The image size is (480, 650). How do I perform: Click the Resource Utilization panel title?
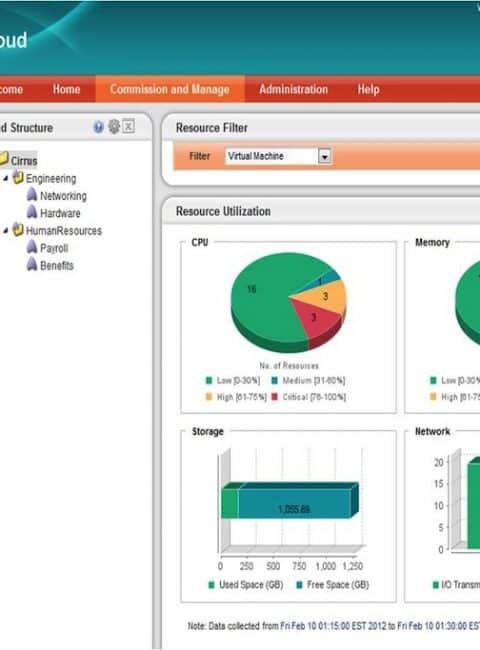coord(223,211)
